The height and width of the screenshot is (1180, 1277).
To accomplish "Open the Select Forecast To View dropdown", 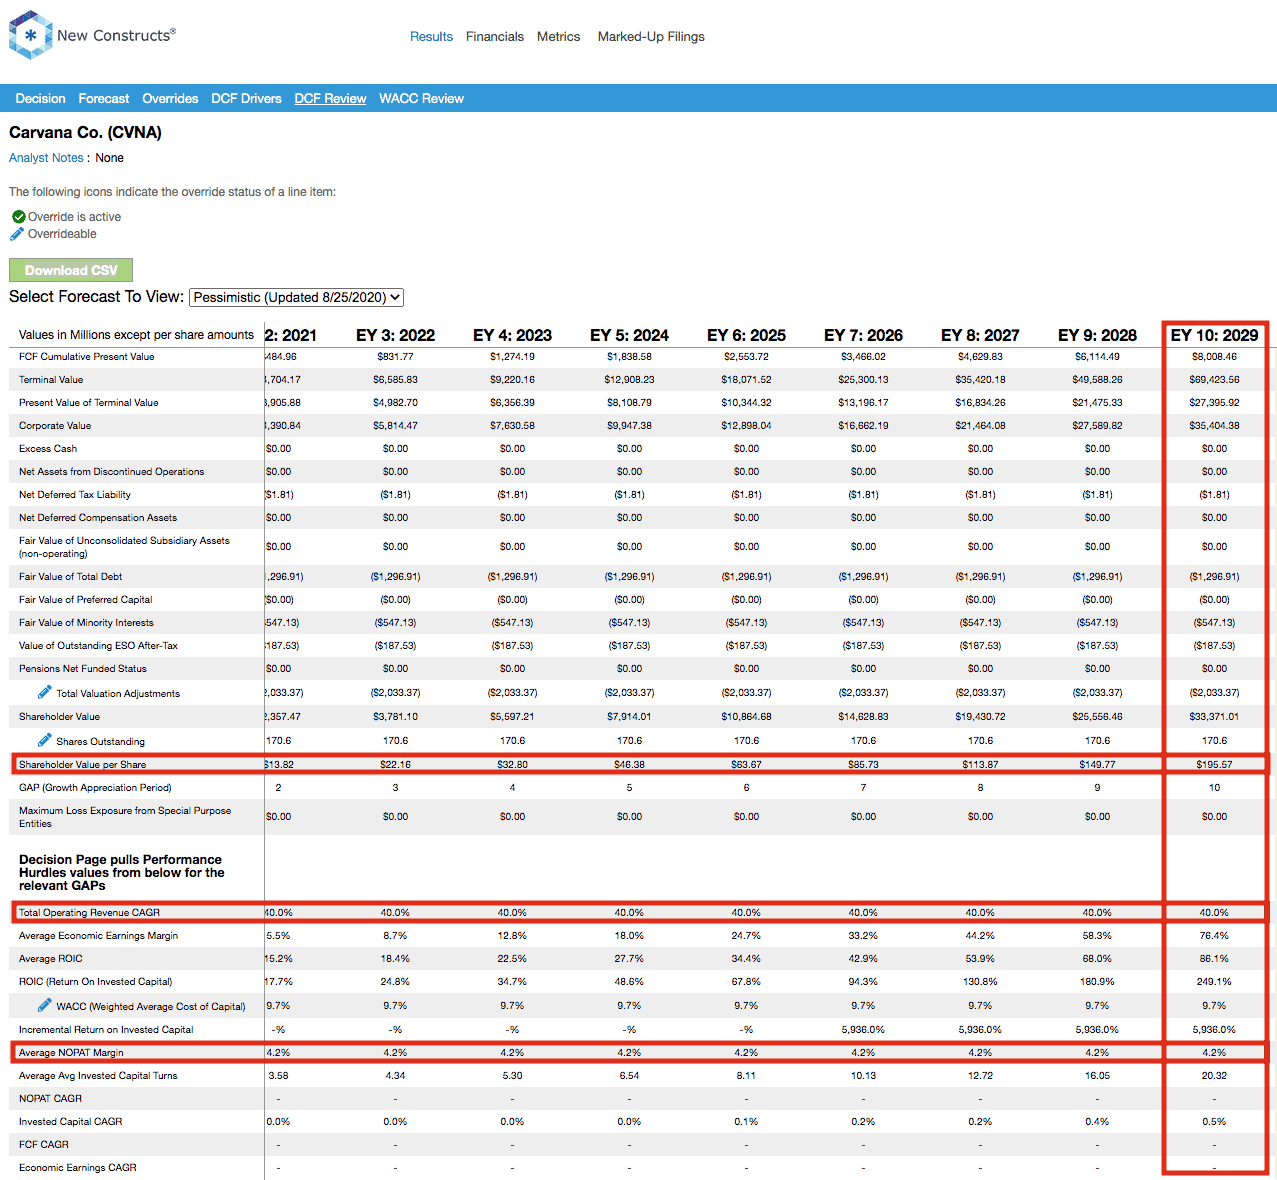I will [296, 297].
